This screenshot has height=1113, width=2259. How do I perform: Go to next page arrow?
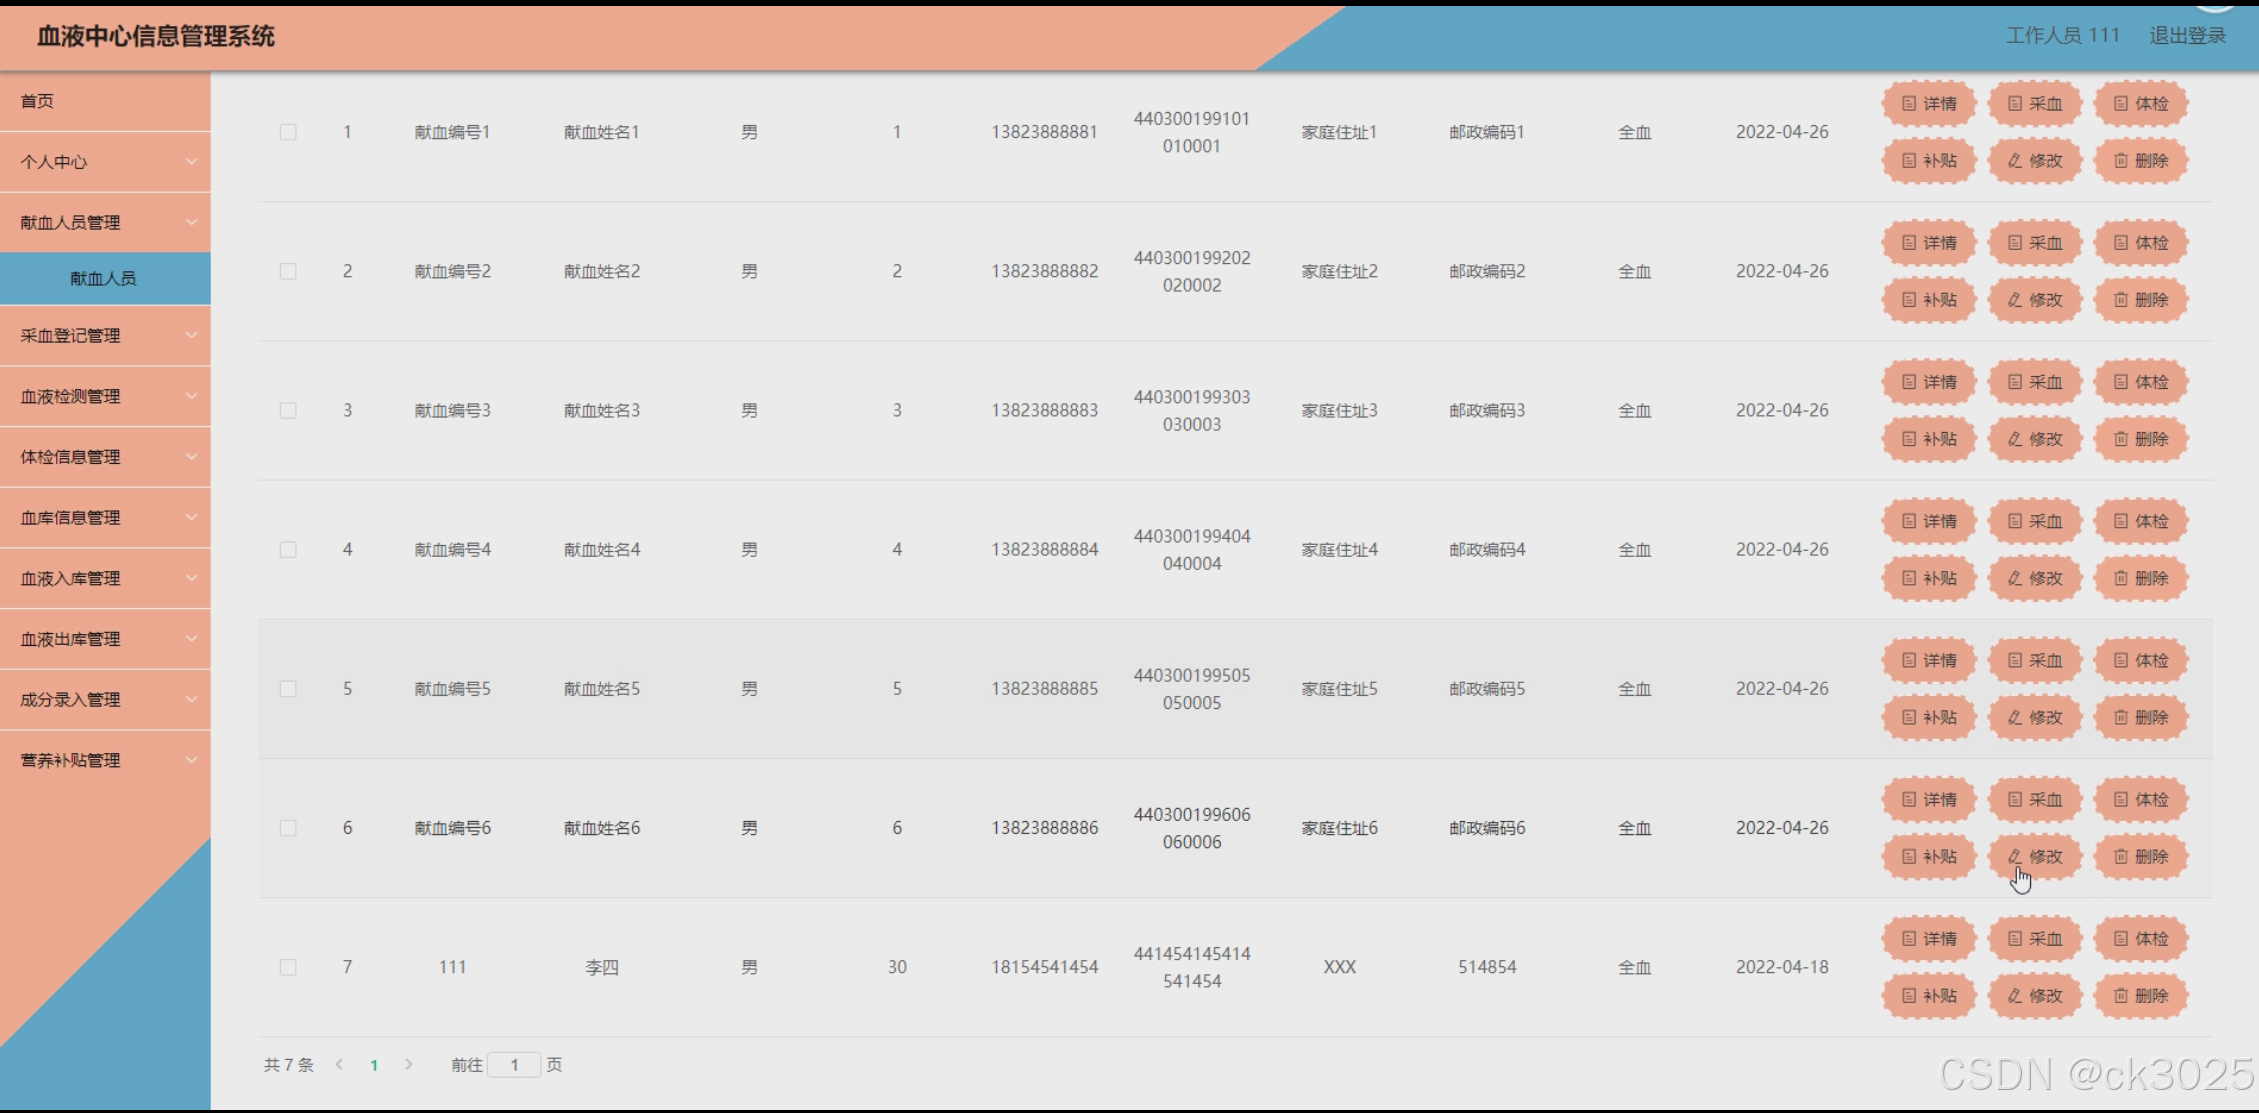[x=408, y=1064]
